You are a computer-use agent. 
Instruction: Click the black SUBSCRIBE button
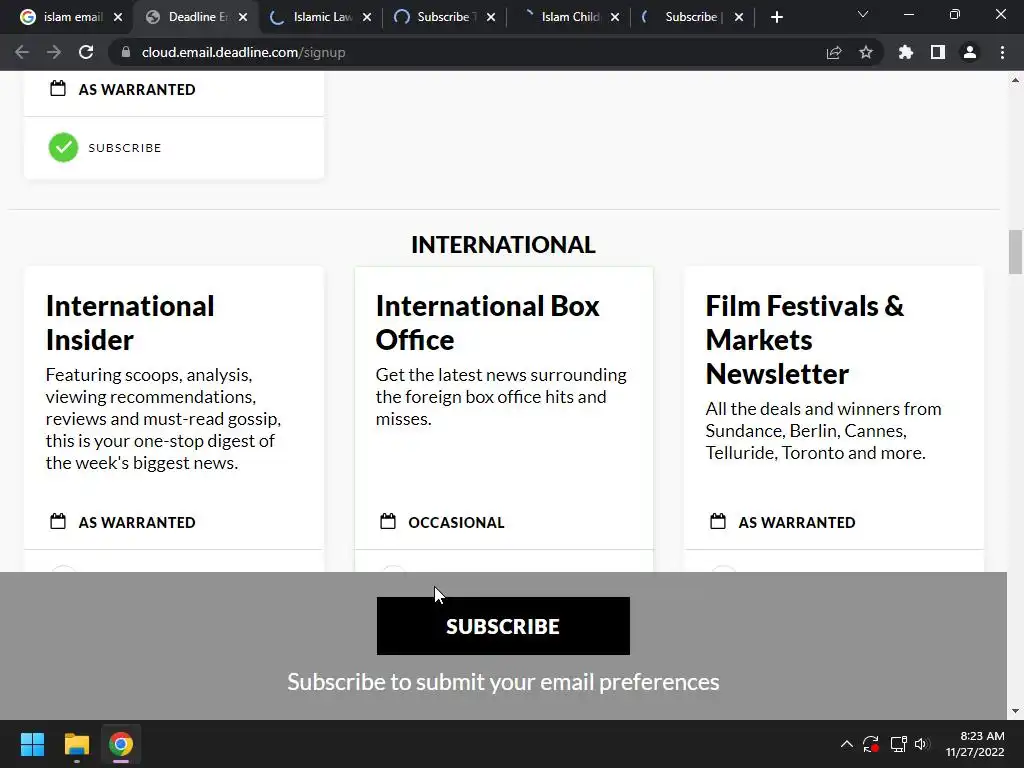pos(503,626)
